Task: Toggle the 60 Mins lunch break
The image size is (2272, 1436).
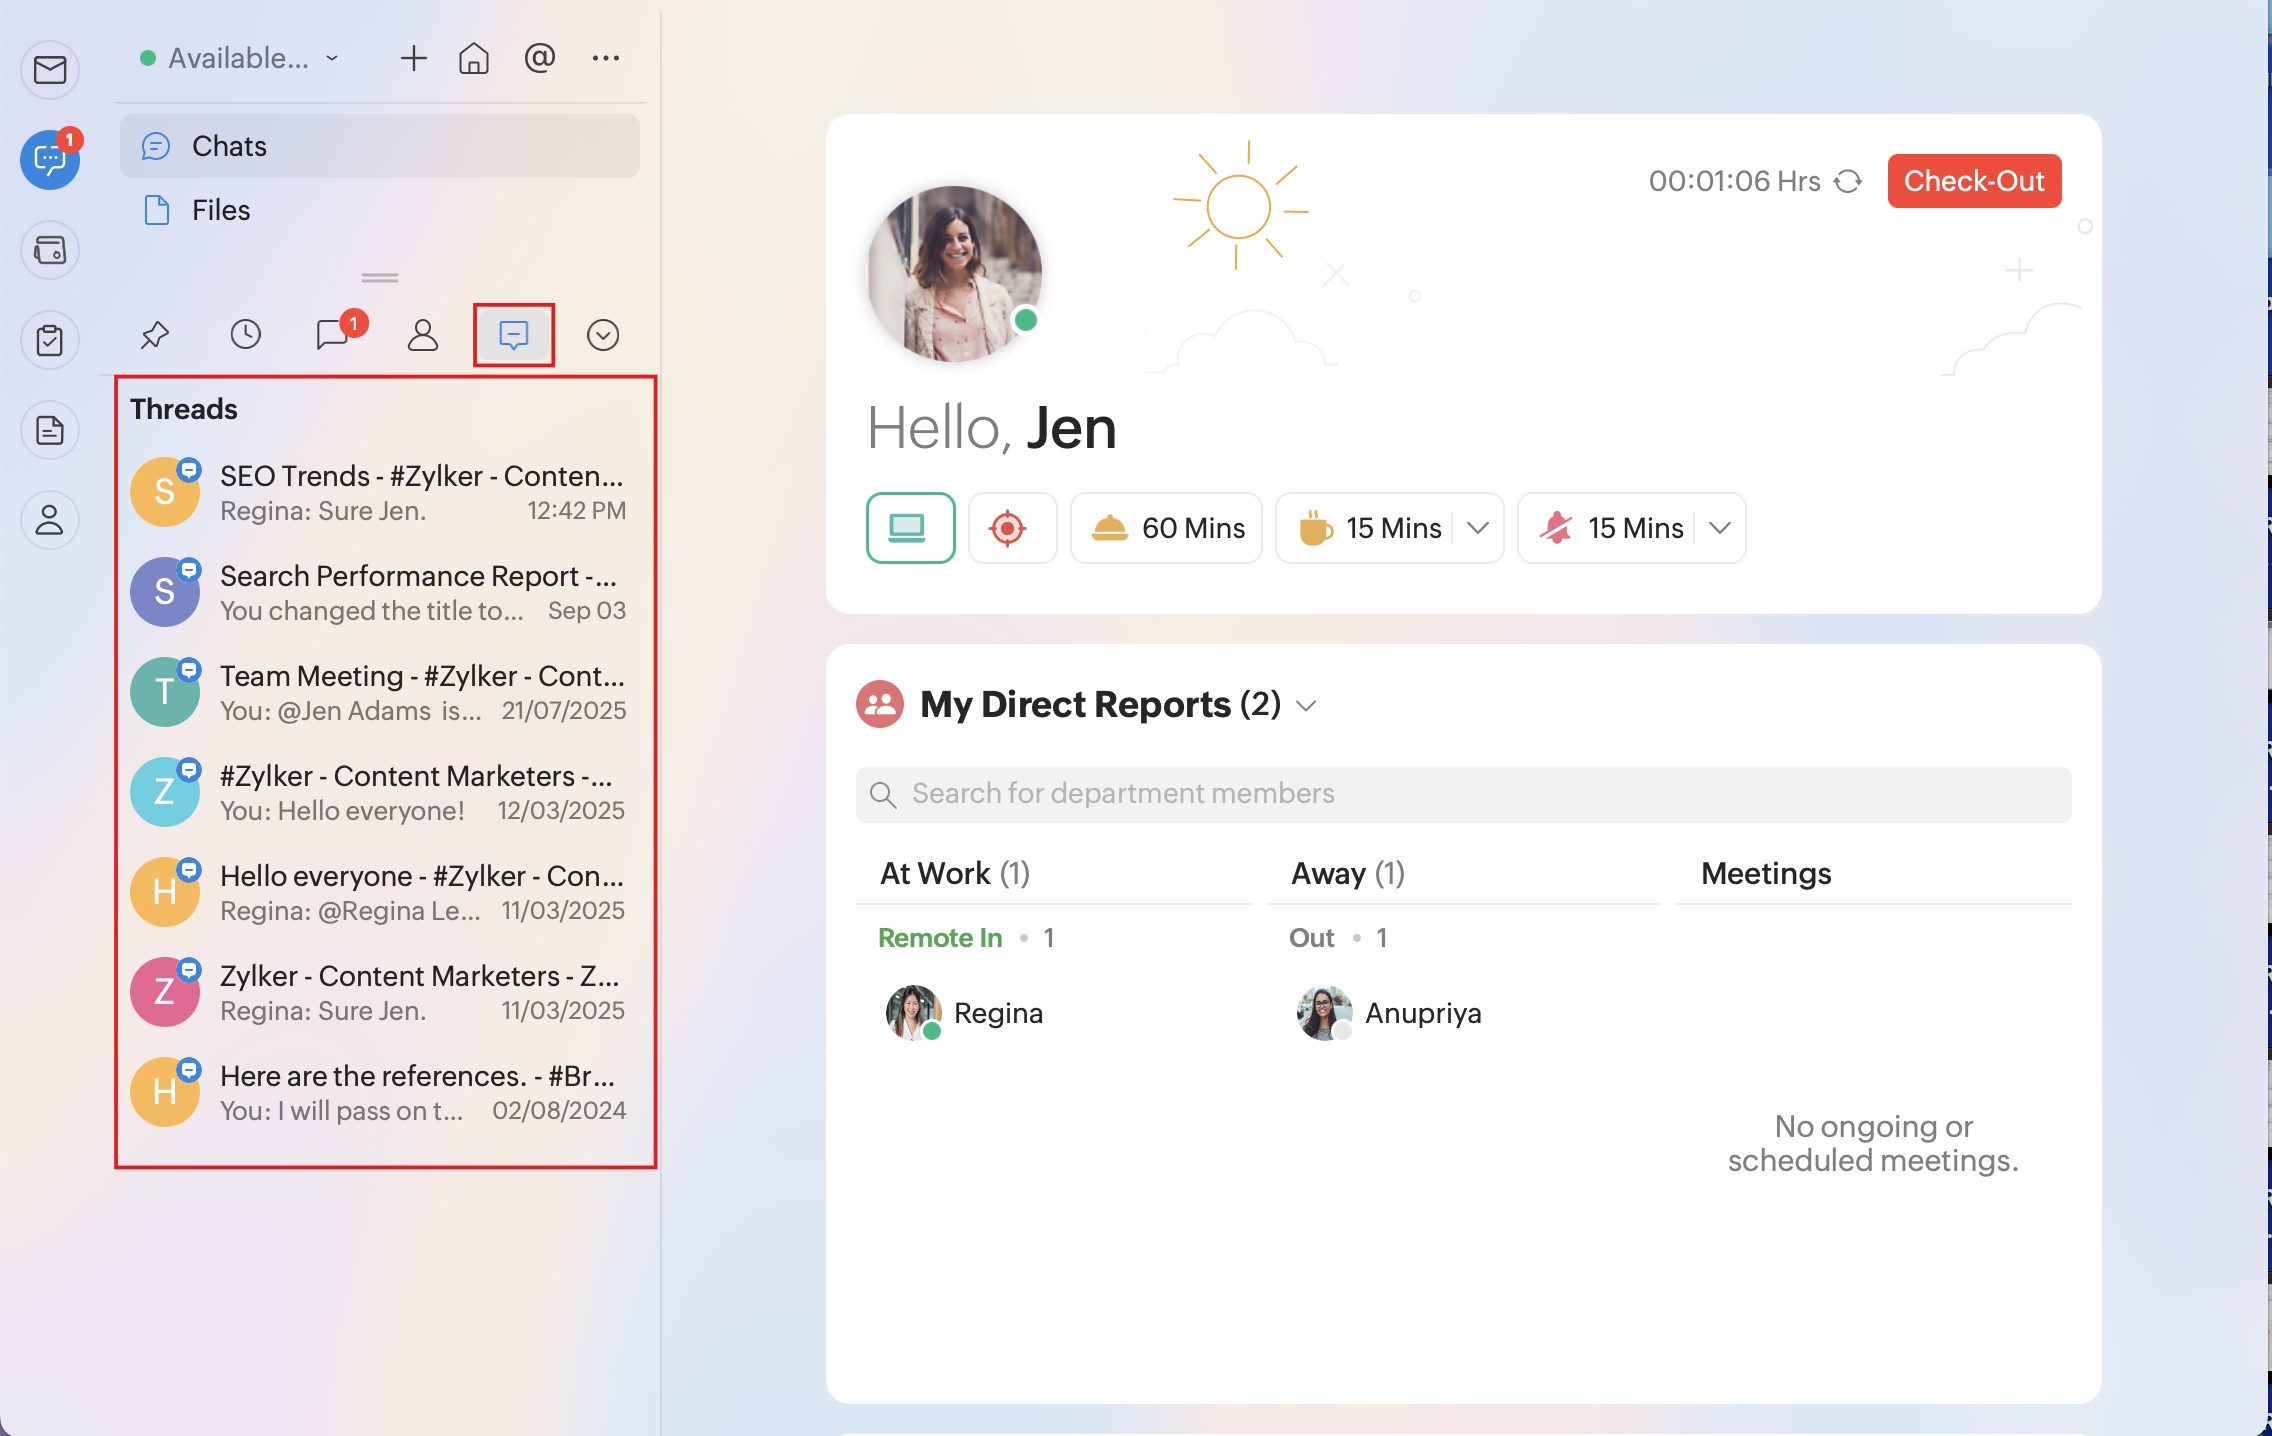Action: tap(1166, 528)
